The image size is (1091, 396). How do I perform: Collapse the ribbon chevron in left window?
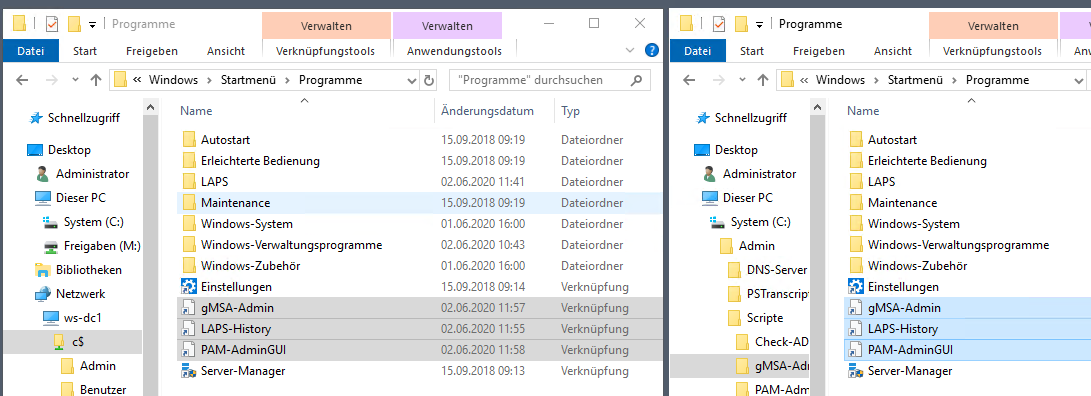tap(630, 50)
